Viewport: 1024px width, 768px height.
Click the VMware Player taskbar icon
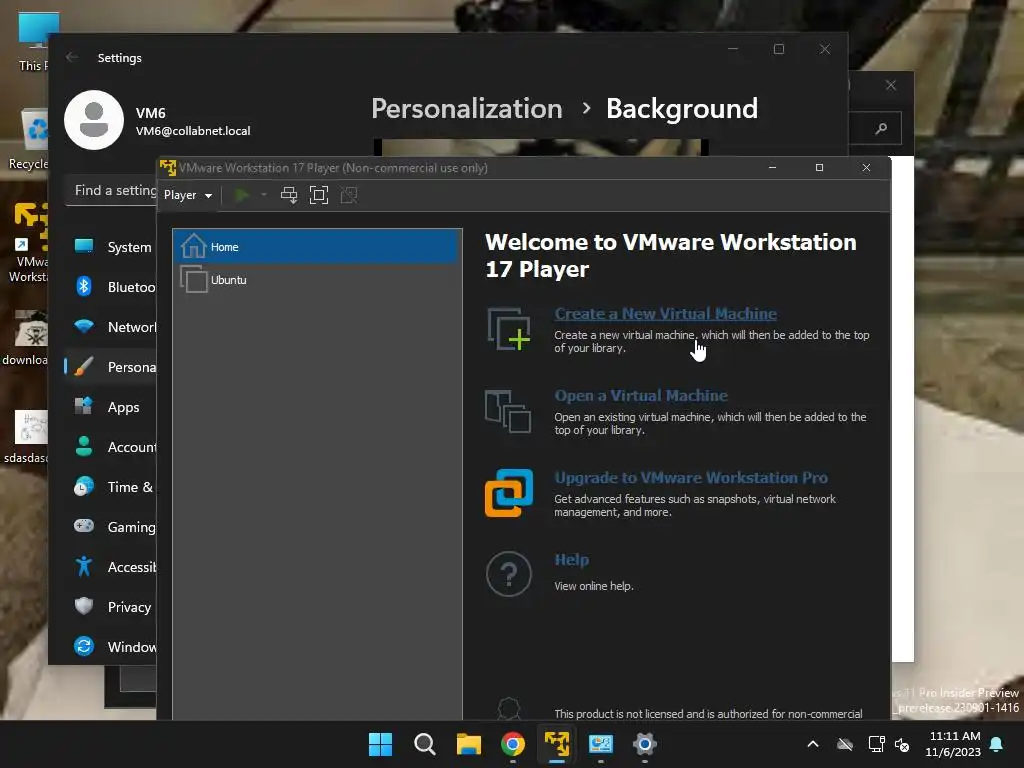point(557,744)
